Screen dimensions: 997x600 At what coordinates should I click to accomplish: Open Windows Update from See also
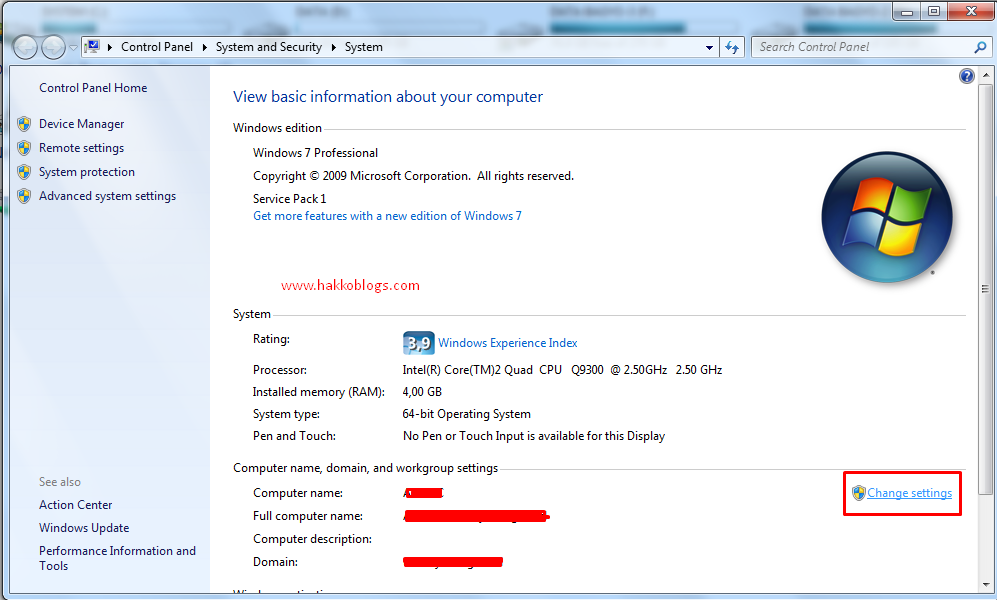84,527
